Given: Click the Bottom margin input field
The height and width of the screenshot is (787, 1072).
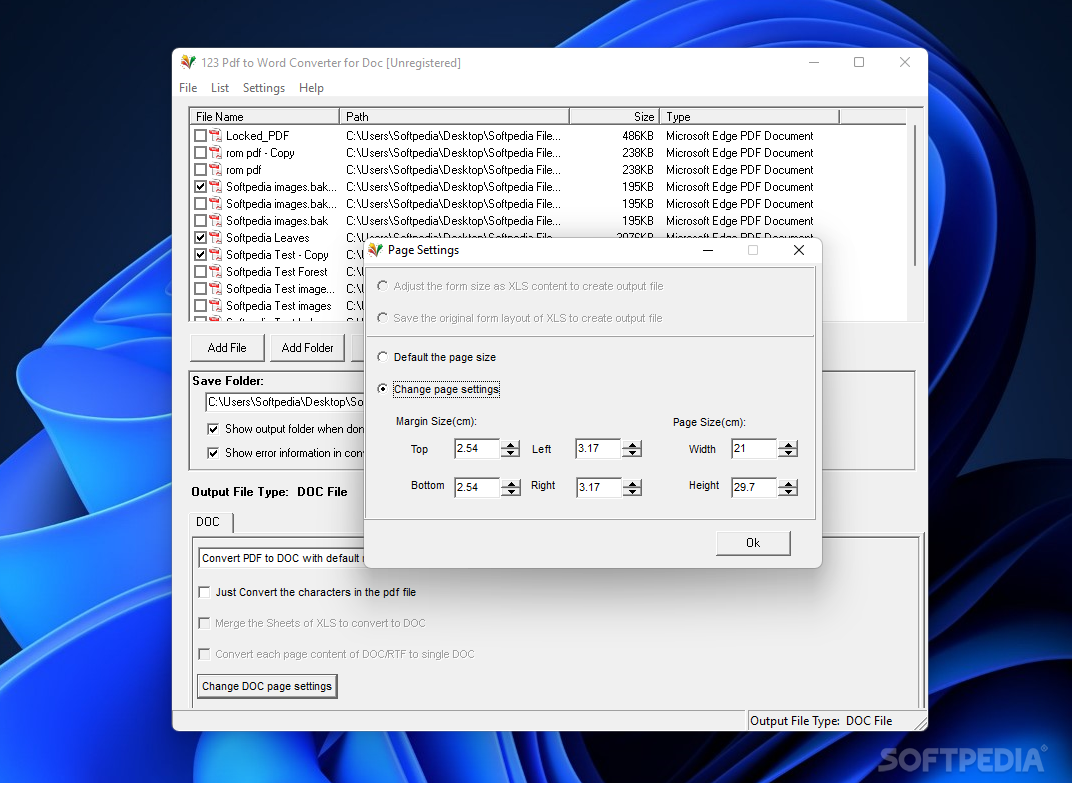Looking at the screenshot, I should pos(477,488).
